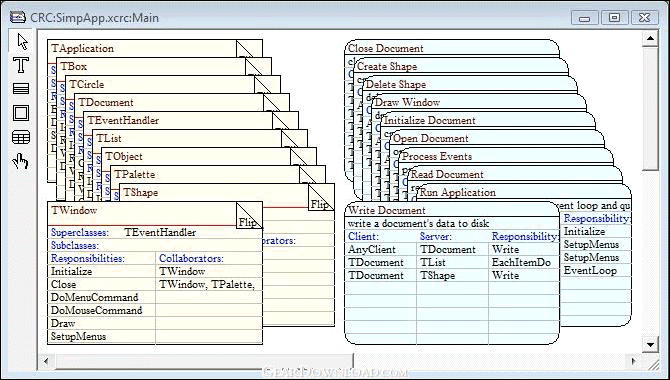The width and height of the screenshot is (670, 380).
Task: Click the Subclasses label in TWindow card
Action: 75,245
